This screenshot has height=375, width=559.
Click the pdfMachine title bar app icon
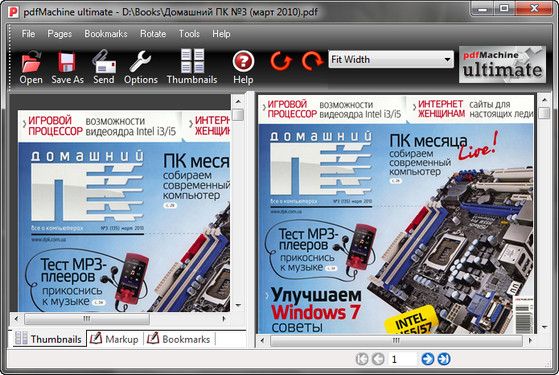[x=14, y=12]
